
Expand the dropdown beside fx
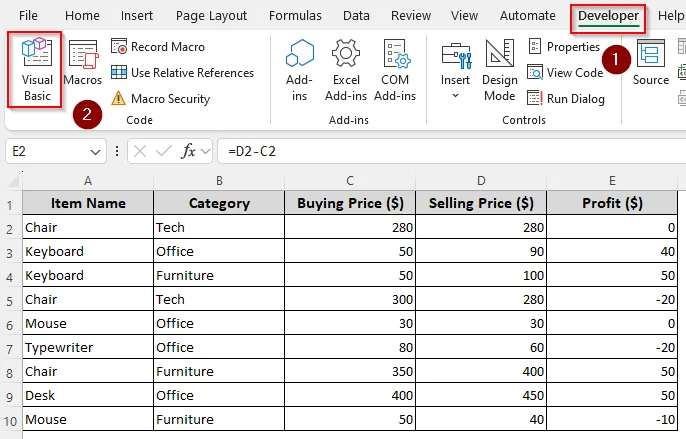tap(205, 151)
